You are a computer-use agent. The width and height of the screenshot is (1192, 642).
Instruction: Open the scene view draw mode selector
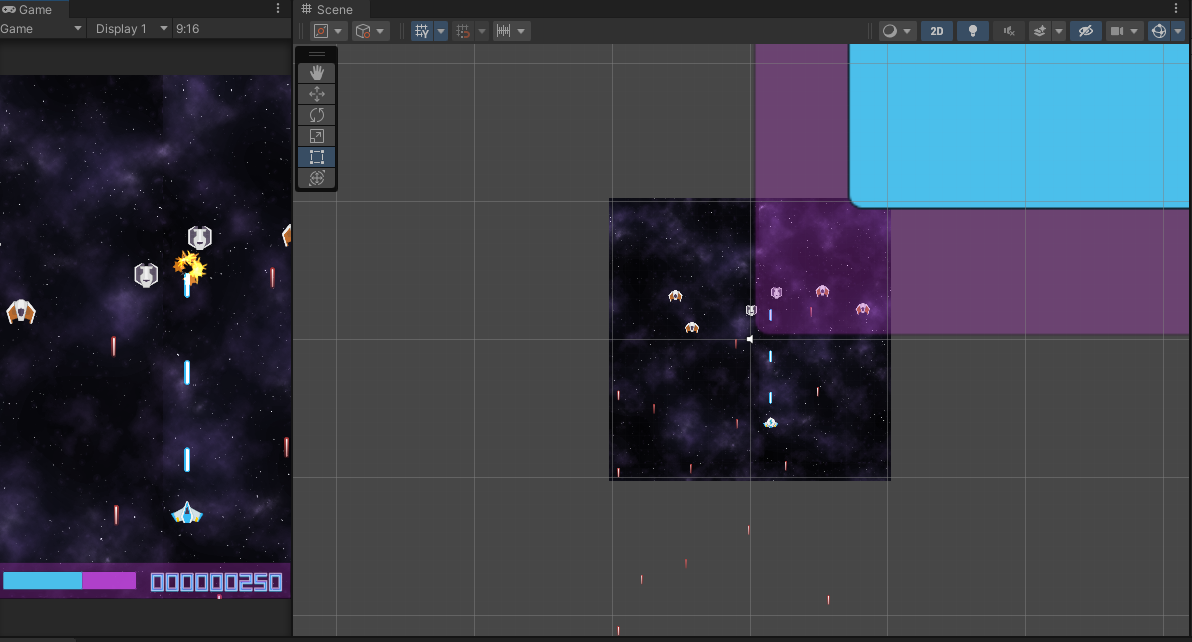point(891,30)
